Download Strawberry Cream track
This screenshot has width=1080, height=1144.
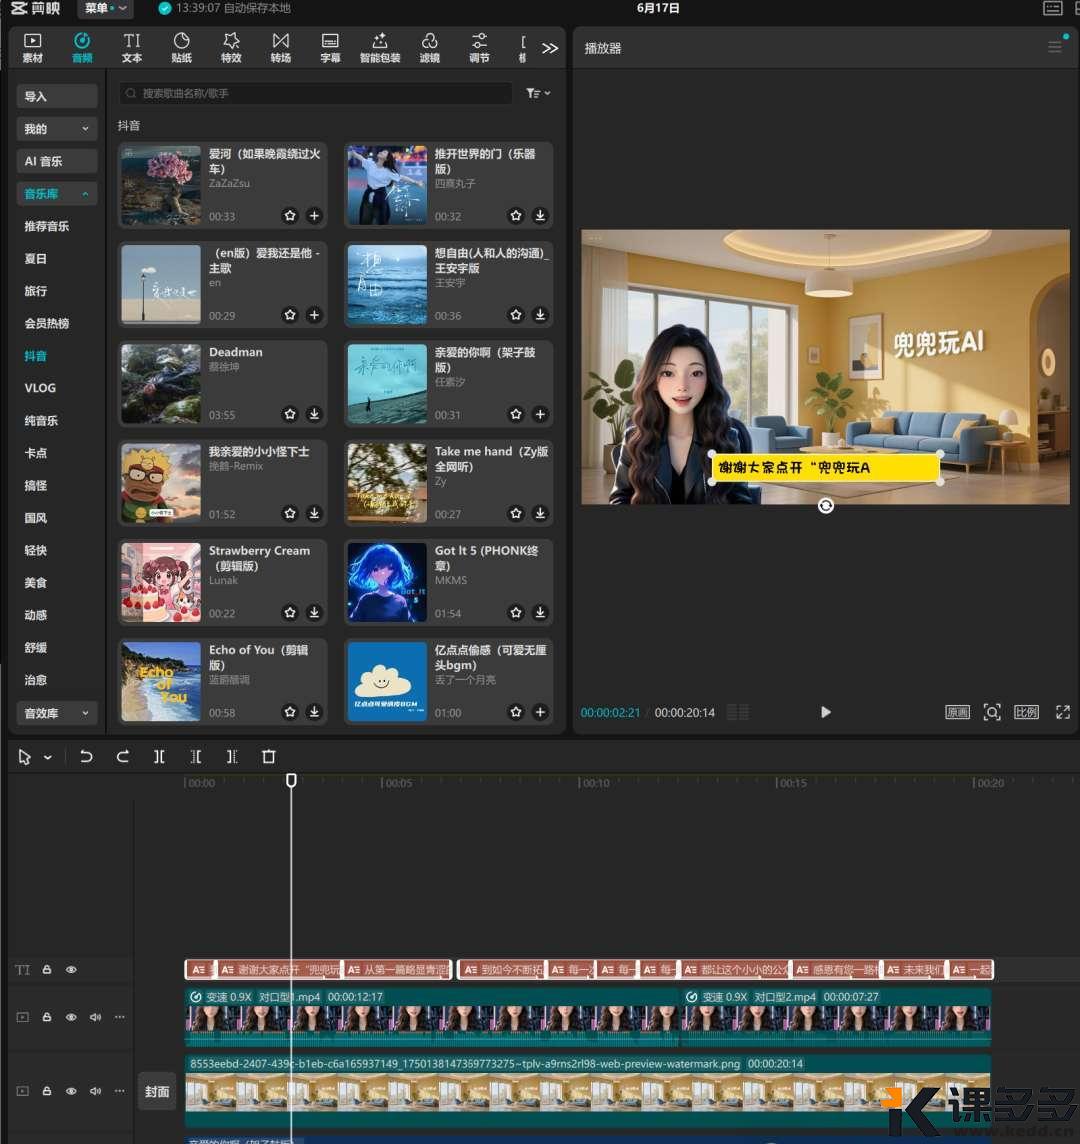[x=314, y=613]
